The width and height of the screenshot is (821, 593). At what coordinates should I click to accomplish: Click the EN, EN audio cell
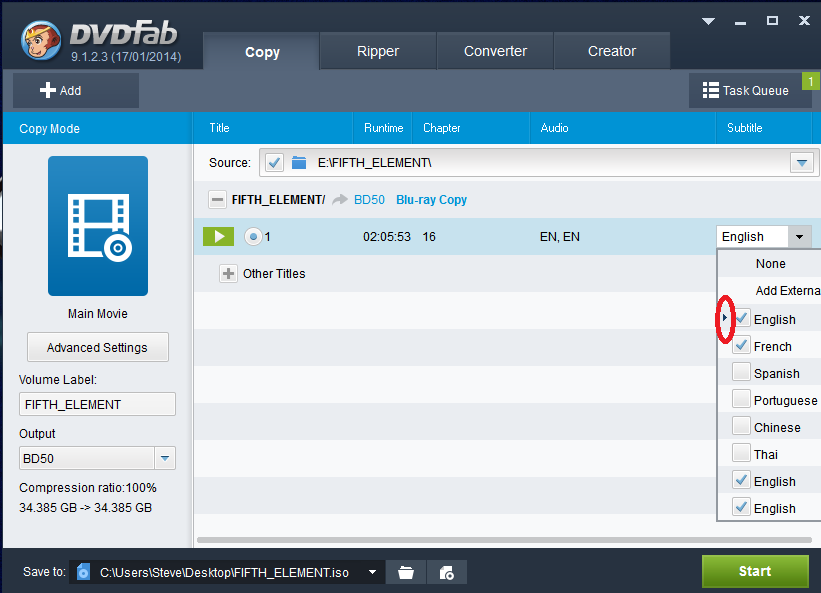click(560, 237)
